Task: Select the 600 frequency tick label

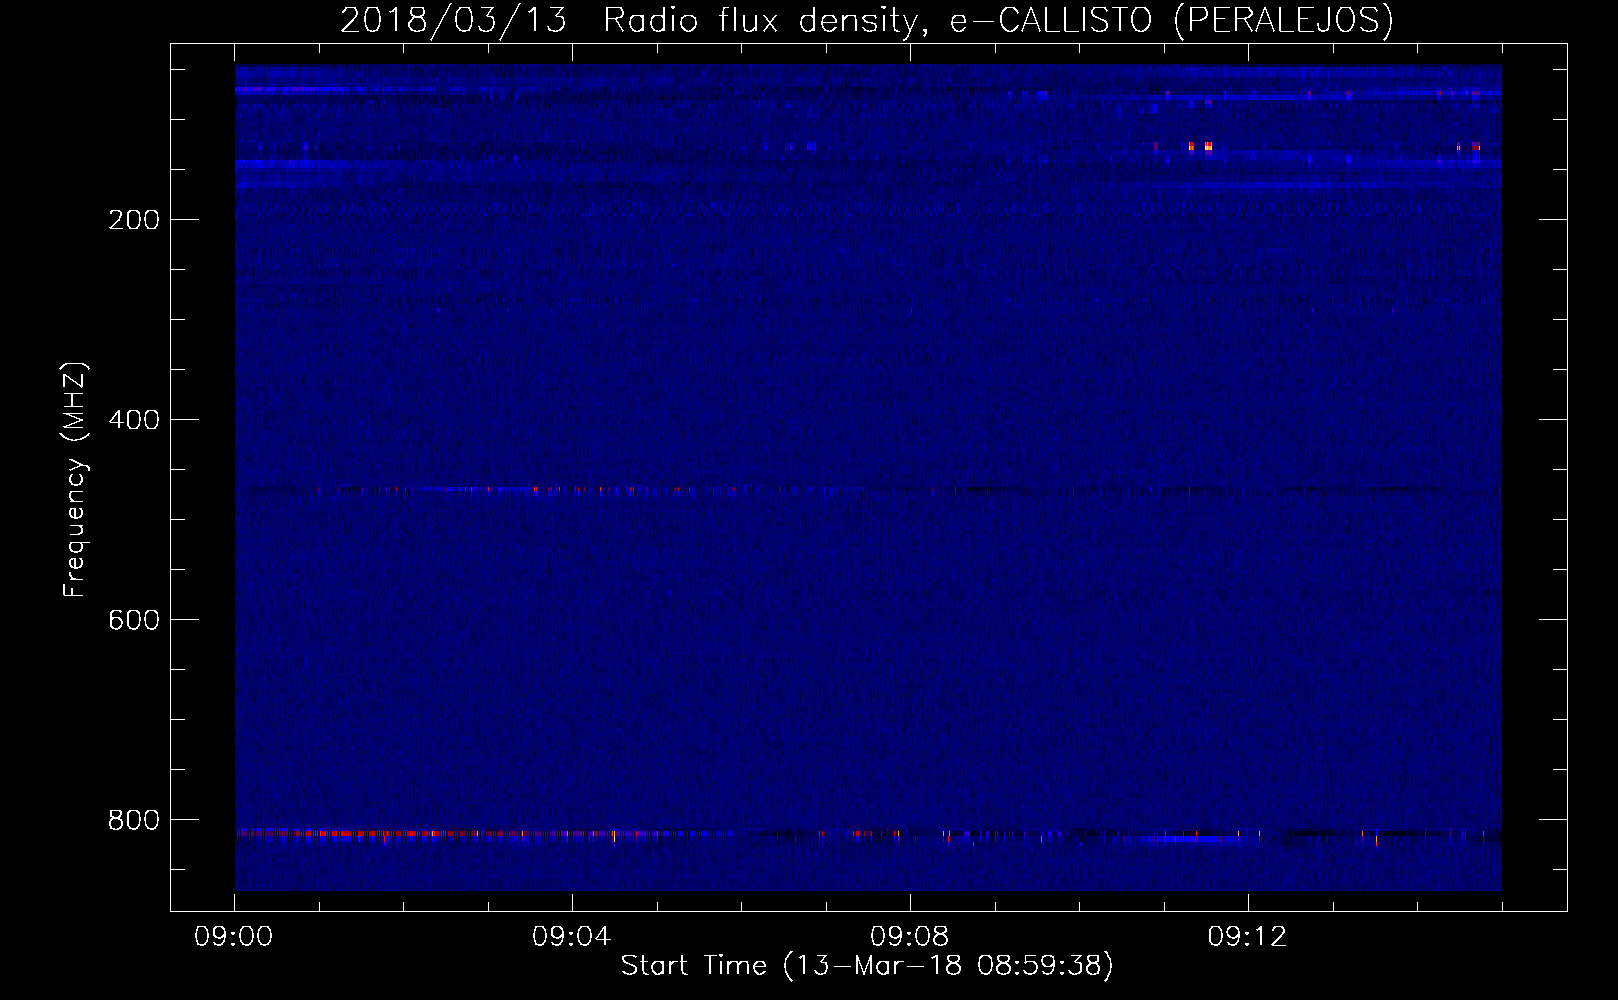Action: pos(134,620)
